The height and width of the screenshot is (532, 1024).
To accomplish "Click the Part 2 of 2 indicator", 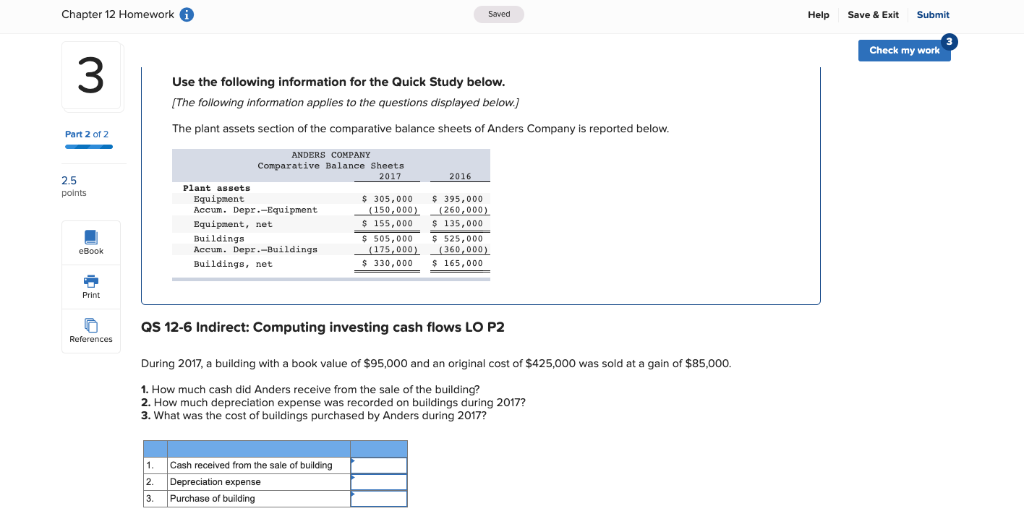I will [x=87, y=134].
